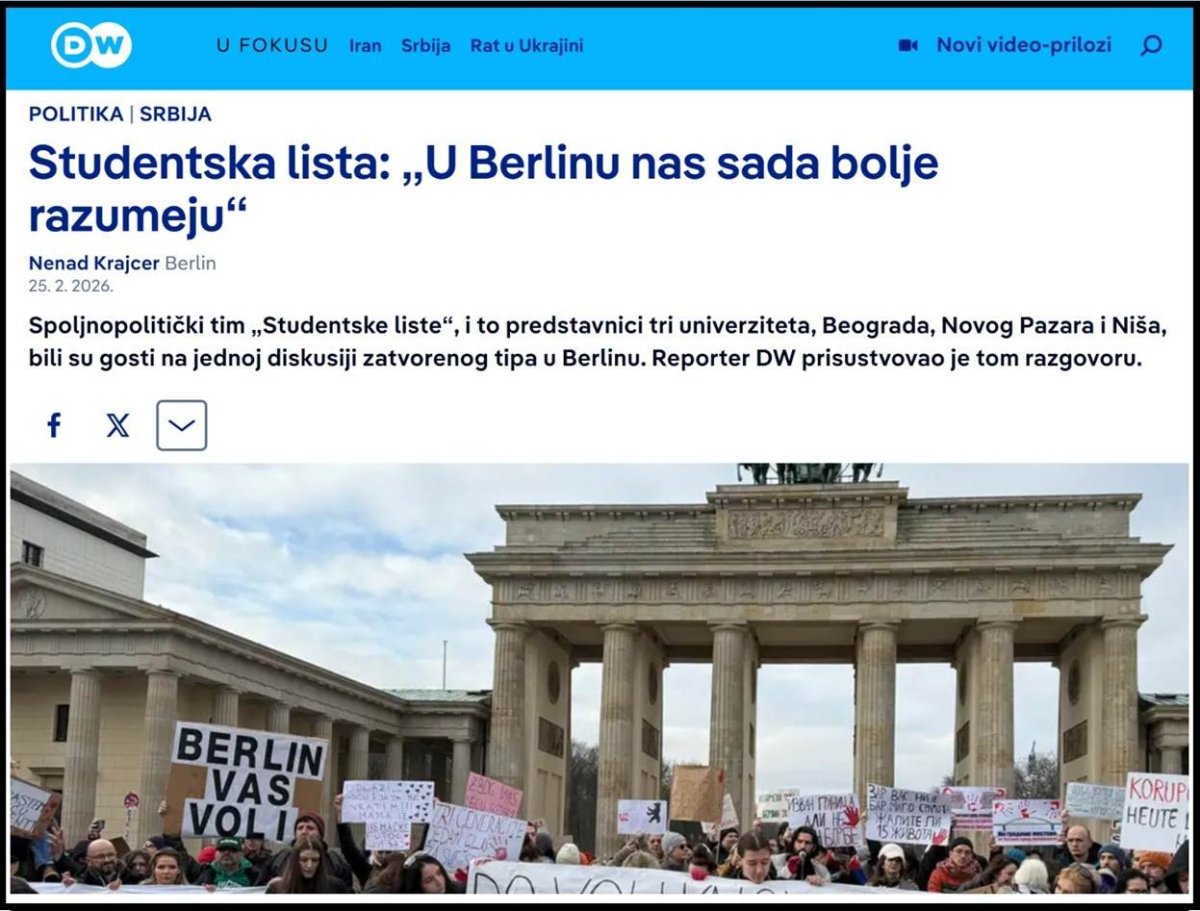Click the Berlin location next to author
The height and width of the screenshot is (911, 1200).
pyautogui.click(x=190, y=264)
